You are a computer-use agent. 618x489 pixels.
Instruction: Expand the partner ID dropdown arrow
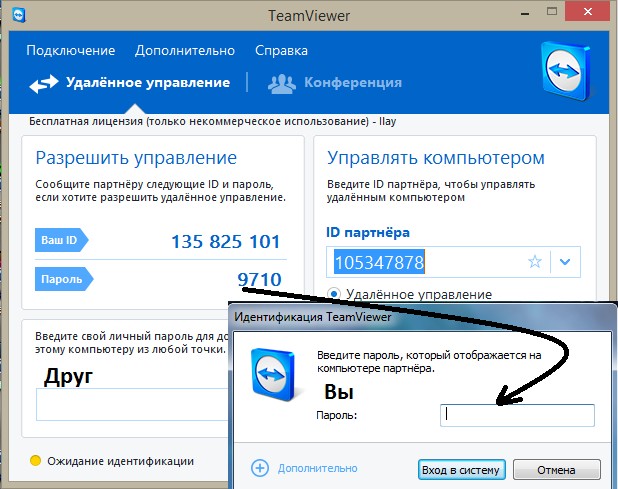(x=565, y=262)
